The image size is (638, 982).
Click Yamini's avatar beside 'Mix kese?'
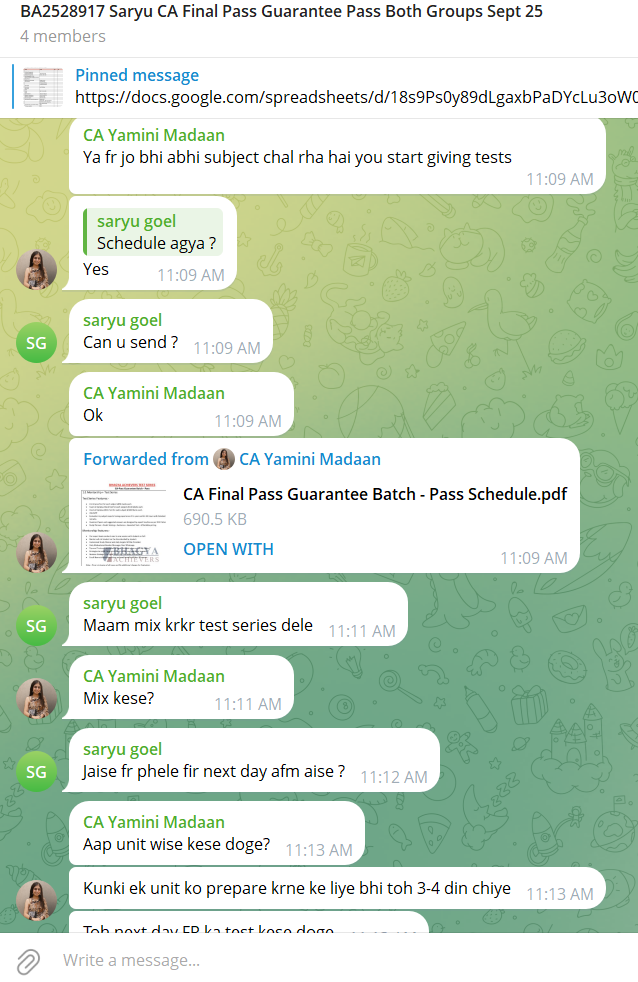pyautogui.click(x=36, y=698)
